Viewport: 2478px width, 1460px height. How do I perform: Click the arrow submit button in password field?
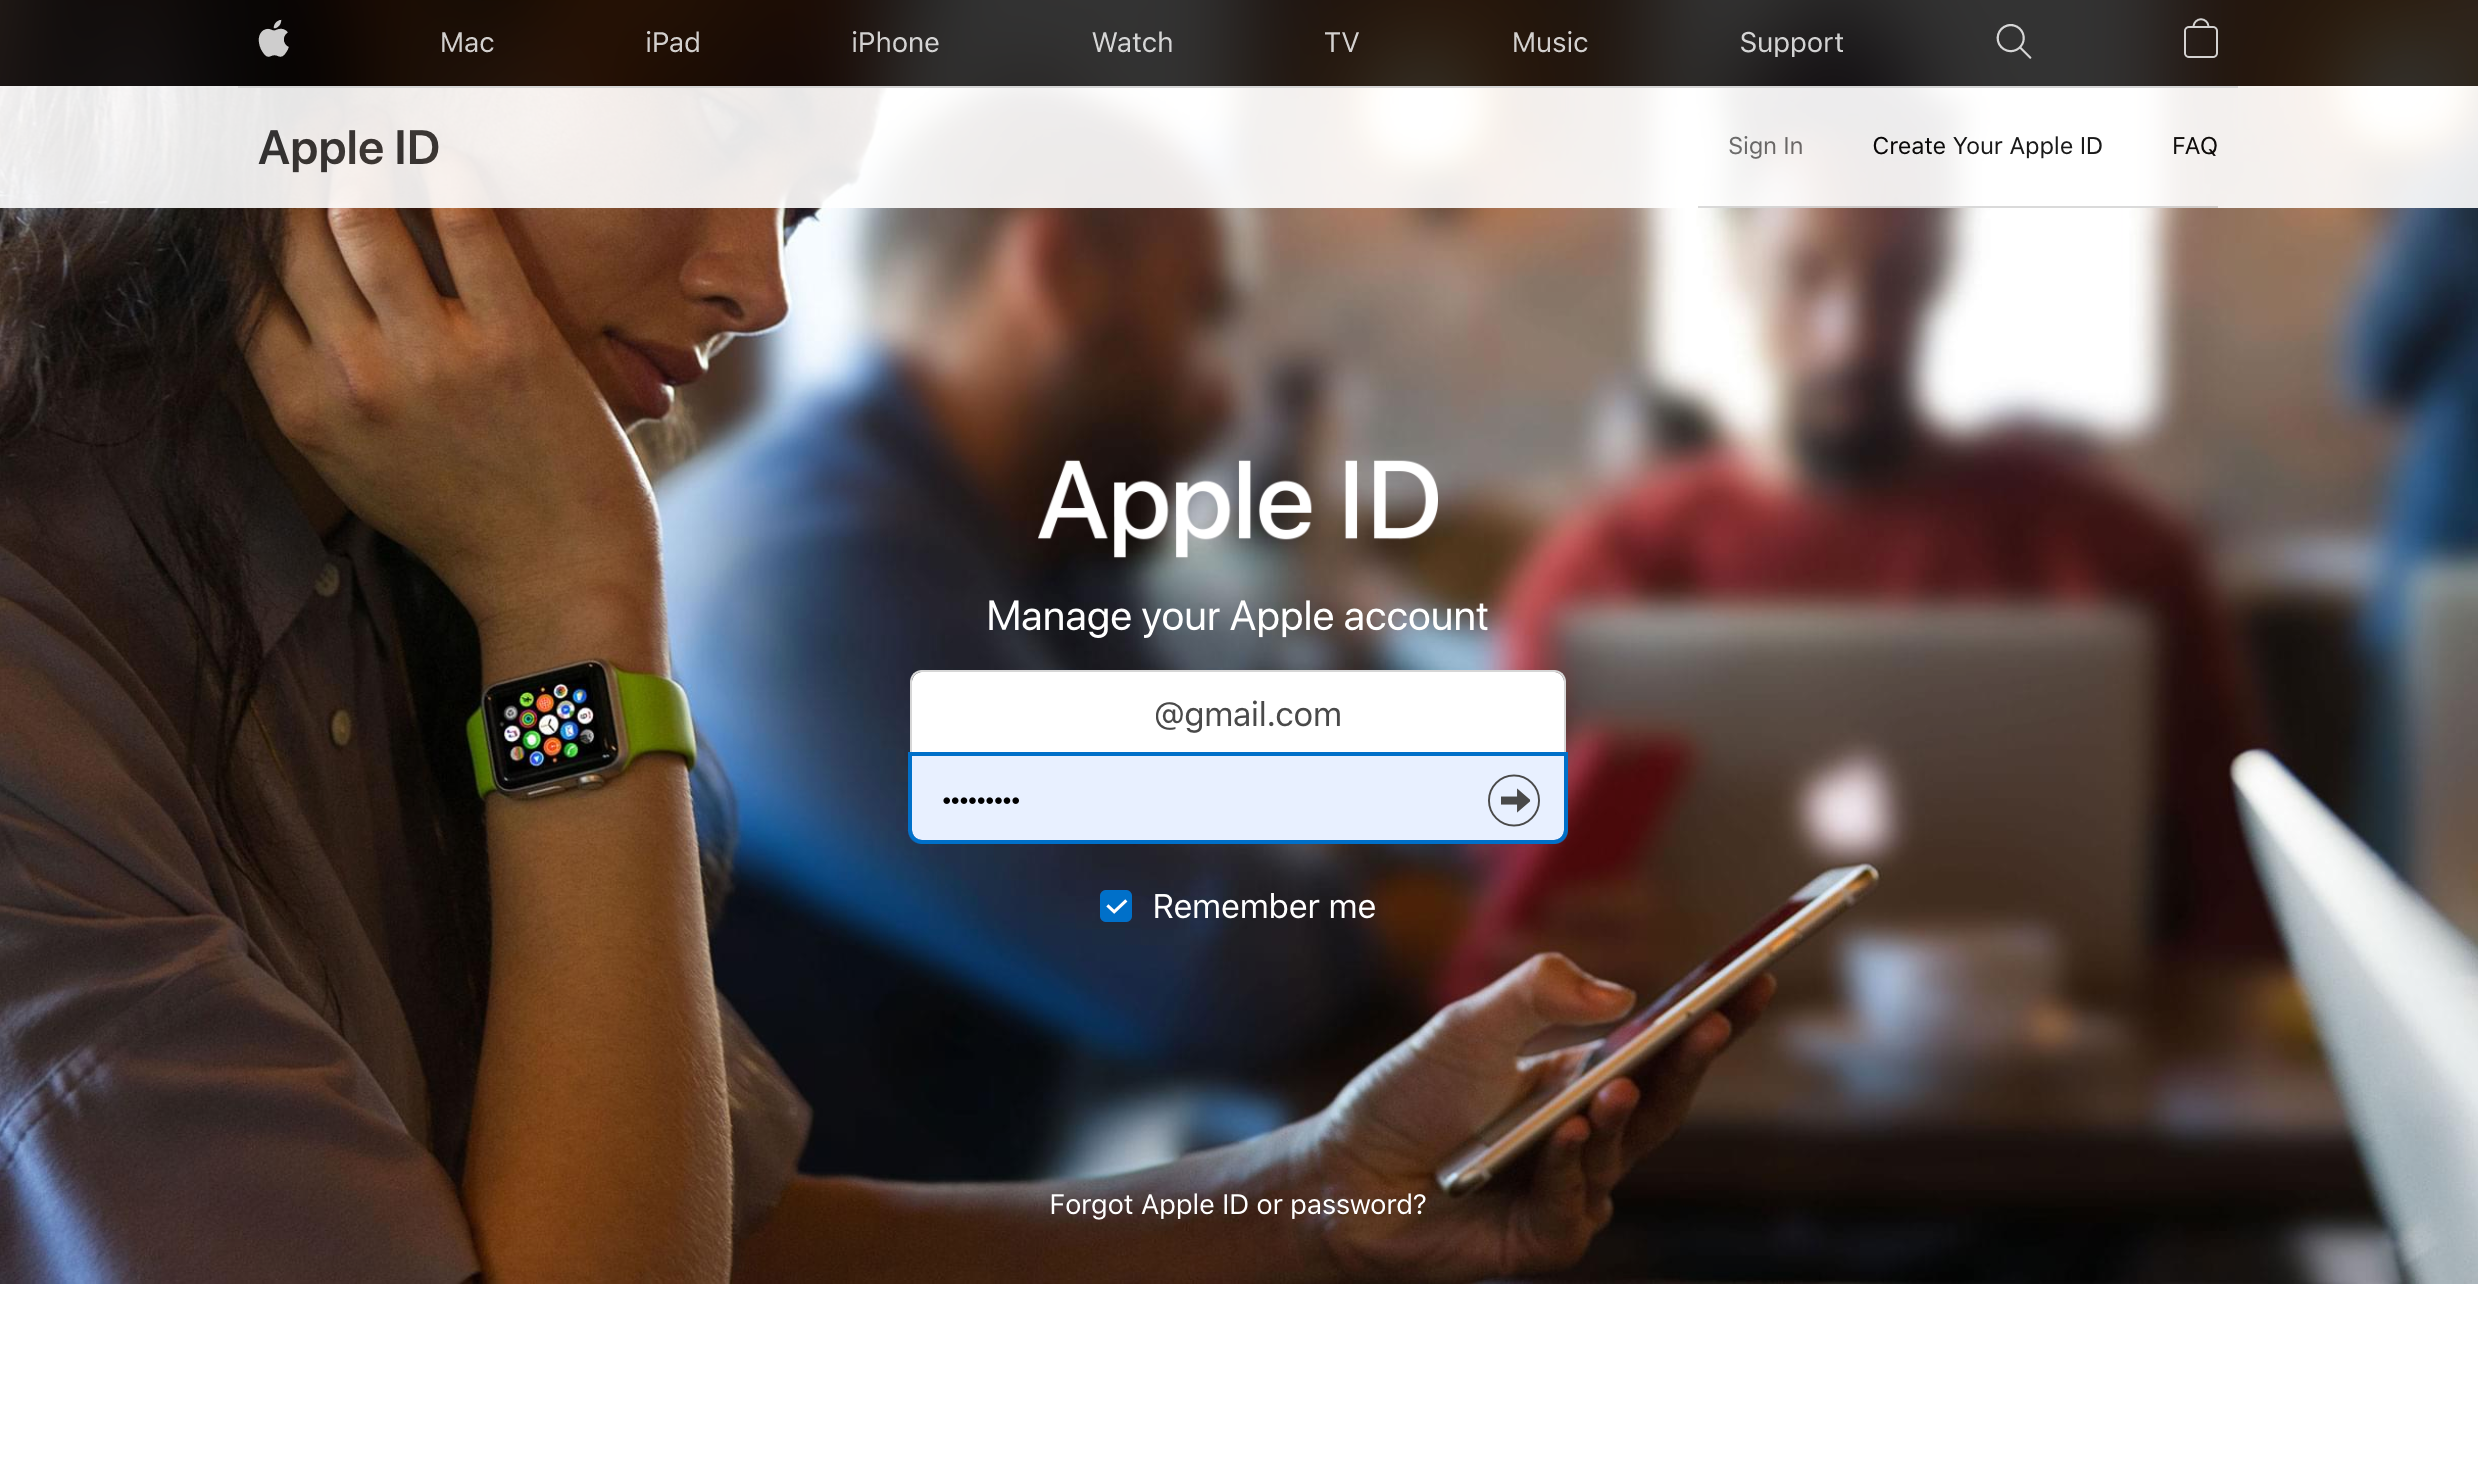[1514, 800]
